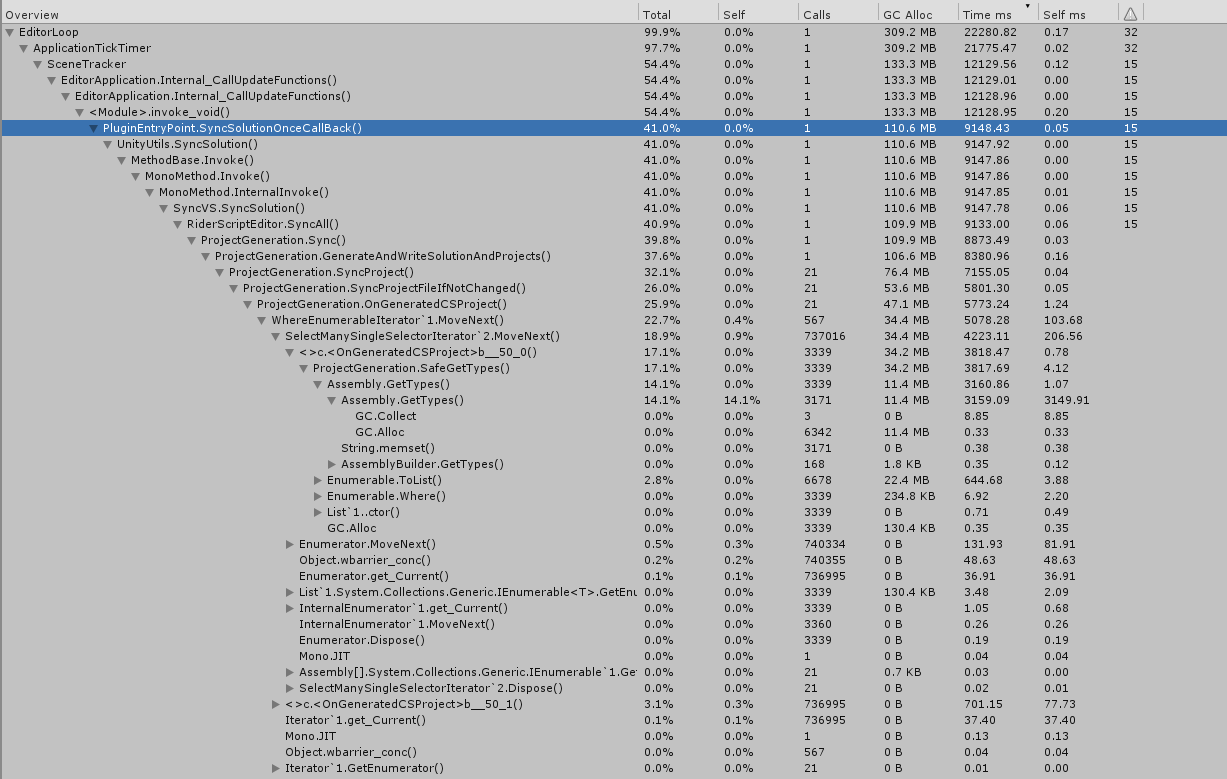Collapse the <Module>.invoke_void() node
The height and width of the screenshot is (779, 1227).
(x=80, y=112)
